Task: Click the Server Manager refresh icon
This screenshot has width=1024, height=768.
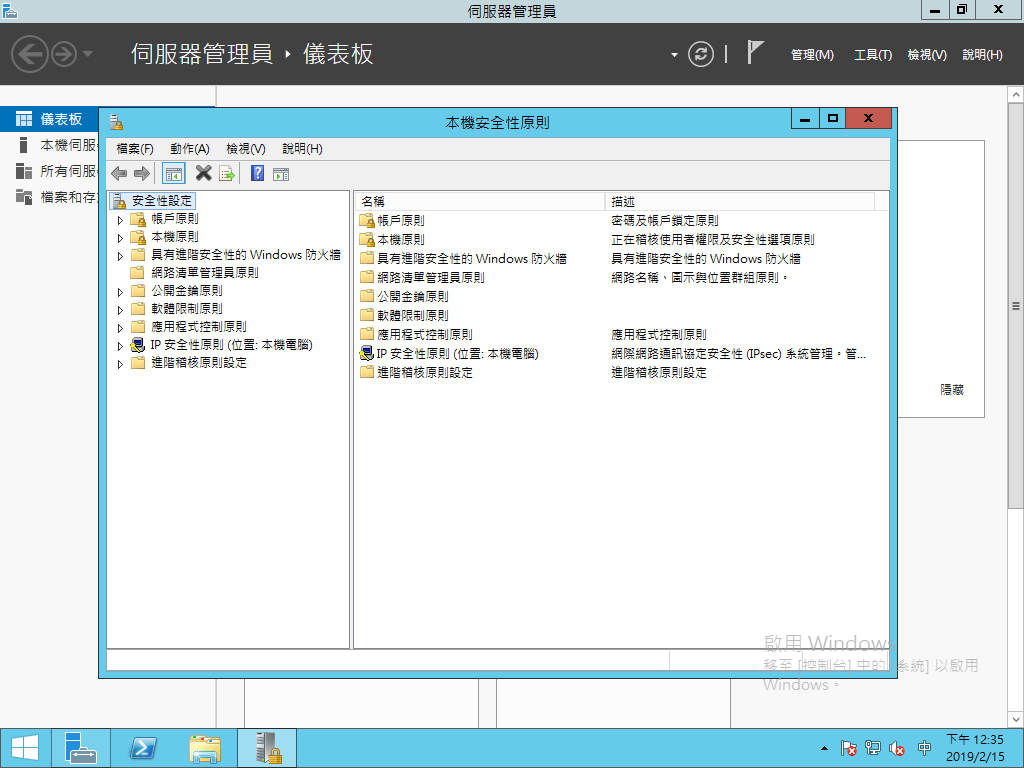Action: tap(701, 54)
